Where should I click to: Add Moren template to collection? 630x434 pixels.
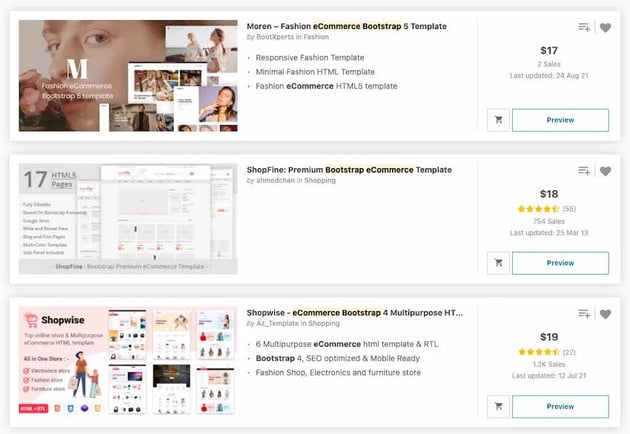click(x=584, y=27)
